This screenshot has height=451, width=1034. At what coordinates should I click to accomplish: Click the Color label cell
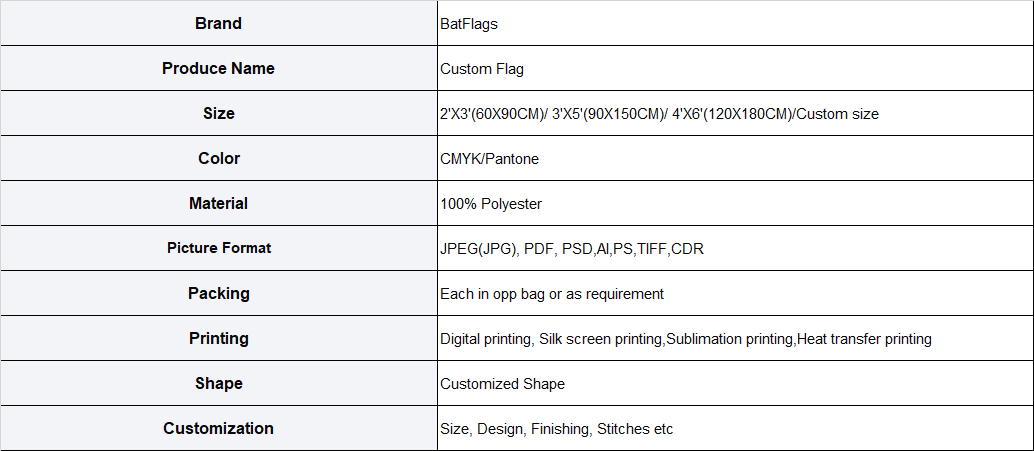(x=218, y=158)
